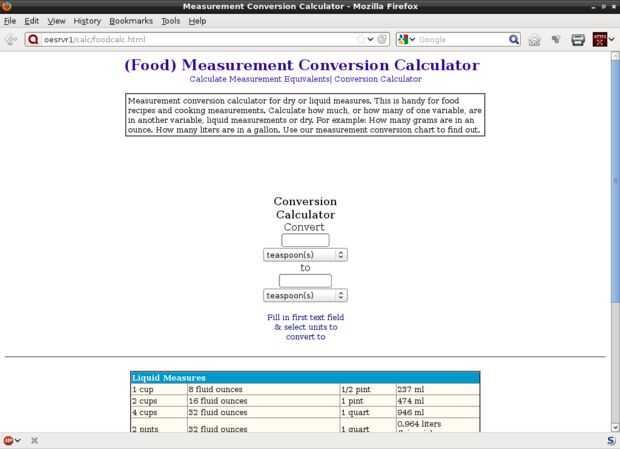Click the bookmark star in address bar
This screenshot has height=449, width=620.
click(360, 40)
